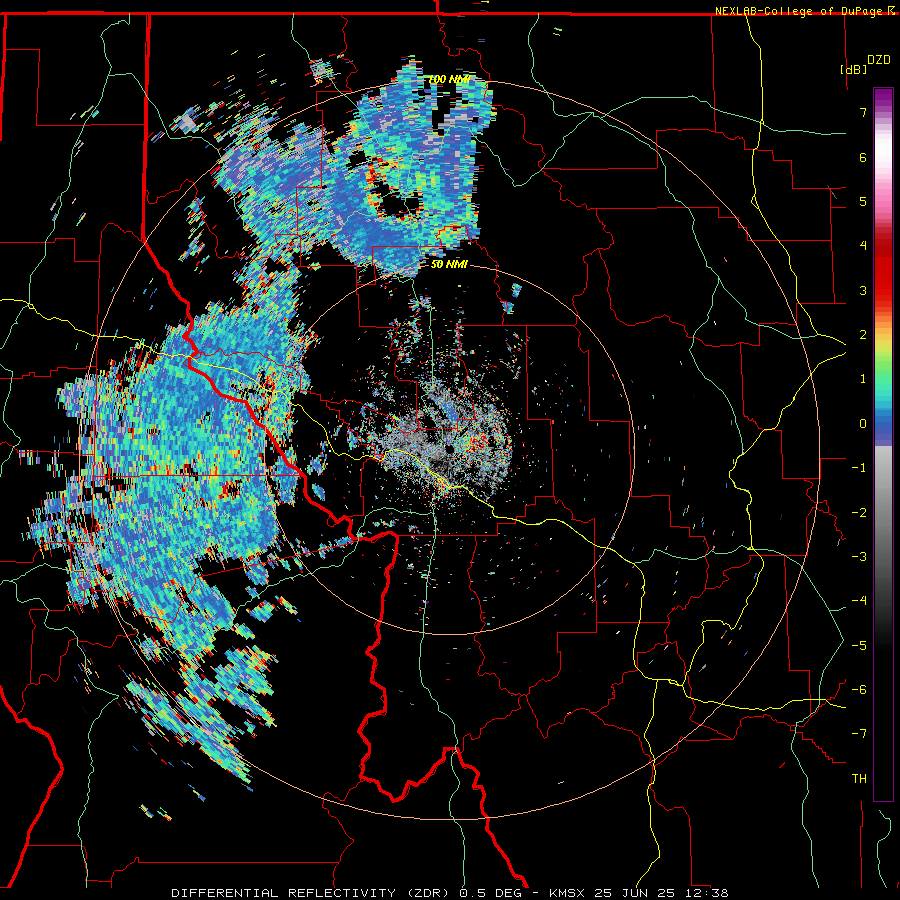Click the -6 value on color scale
The width and height of the screenshot is (900, 900).
859,690
